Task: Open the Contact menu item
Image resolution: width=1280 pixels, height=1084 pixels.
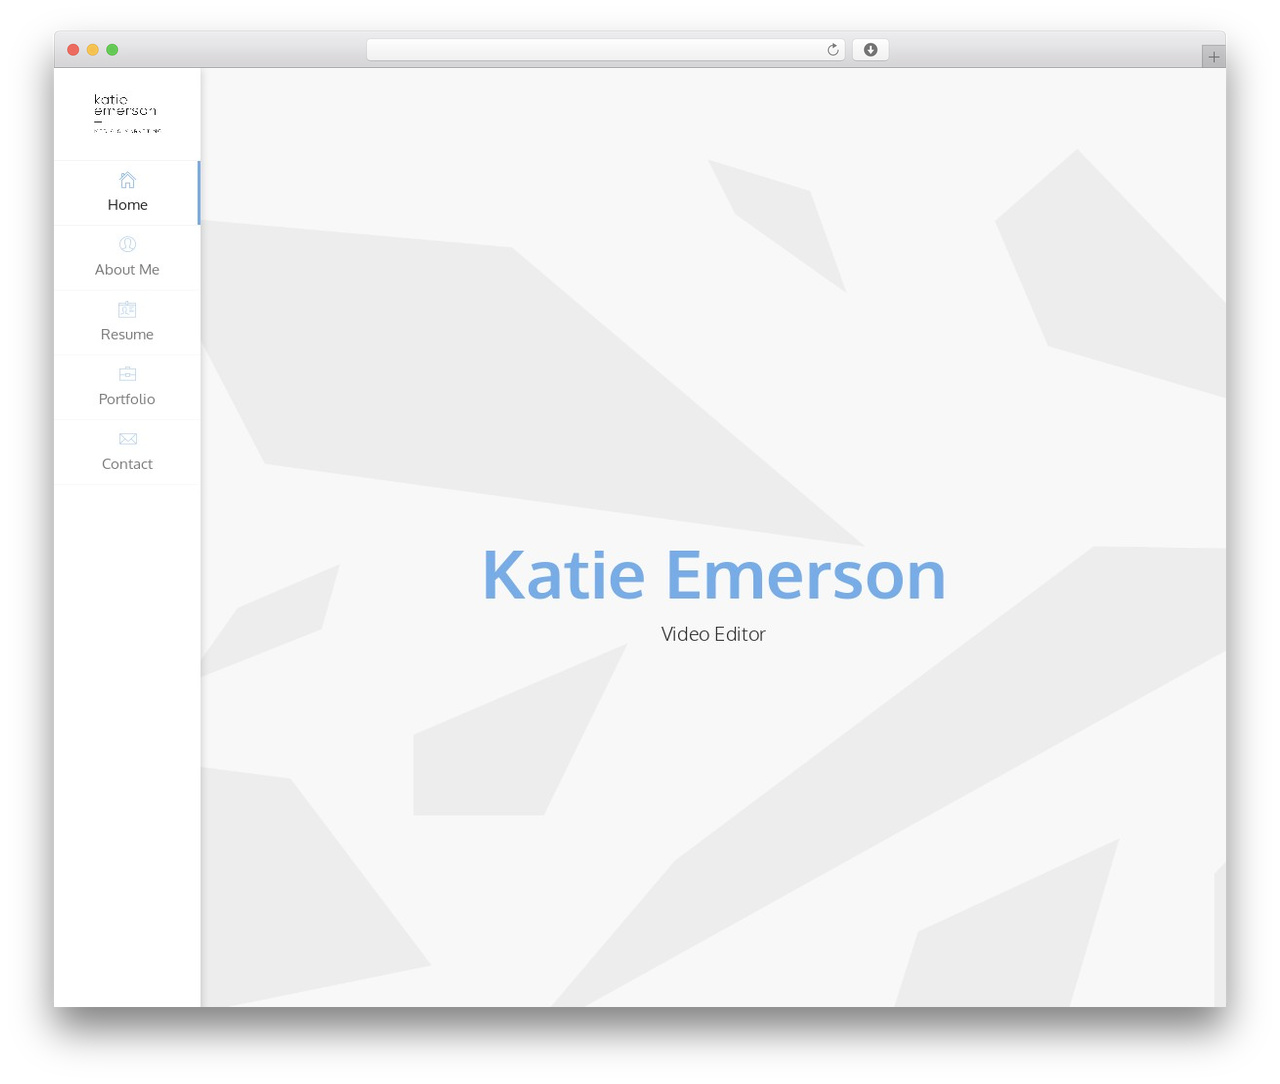Action: point(127,452)
